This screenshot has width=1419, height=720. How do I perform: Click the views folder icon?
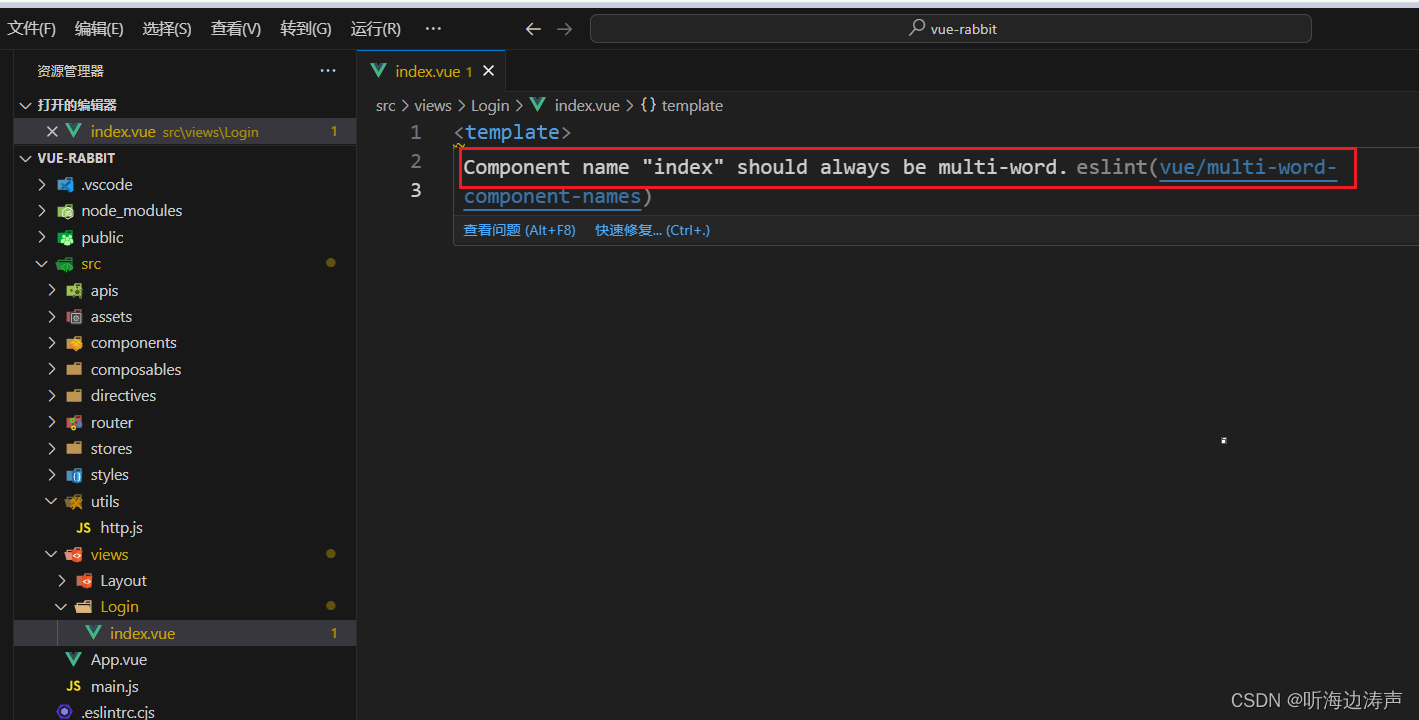click(x=74, y=555)
